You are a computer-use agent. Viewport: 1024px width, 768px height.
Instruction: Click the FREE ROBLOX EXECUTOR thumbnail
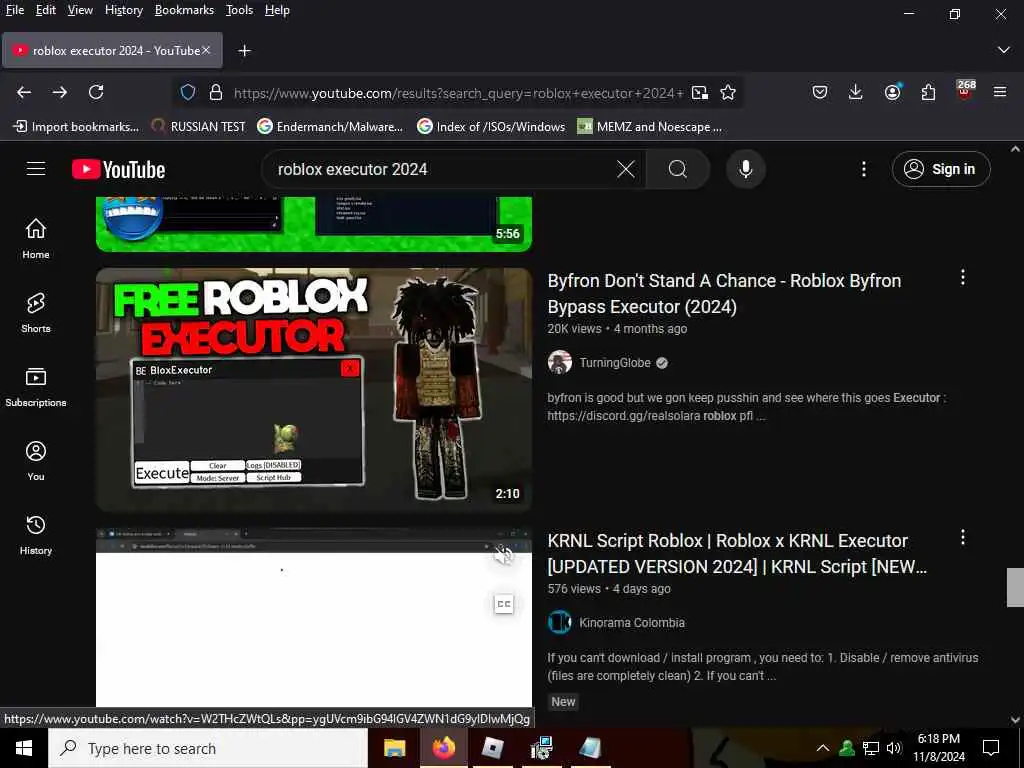point(314,389)
